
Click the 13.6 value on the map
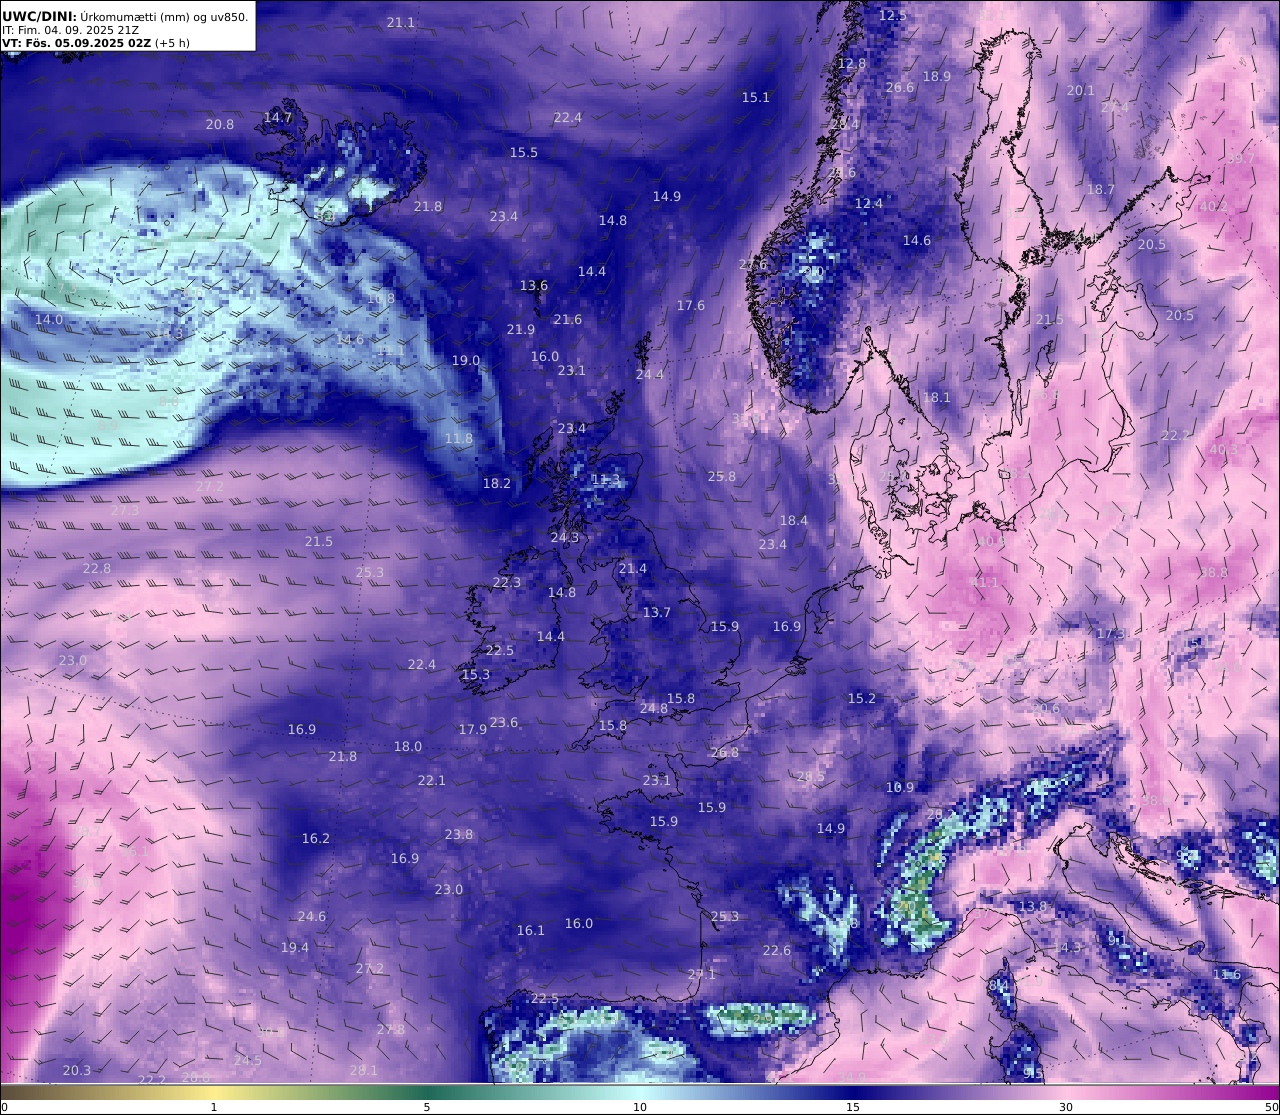534,285
